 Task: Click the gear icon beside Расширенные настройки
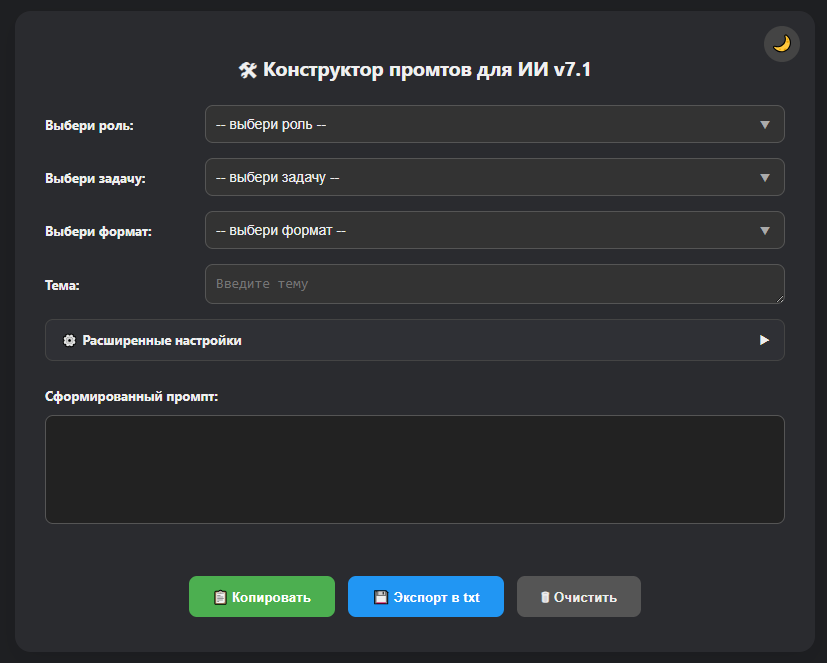click(69, 340)
